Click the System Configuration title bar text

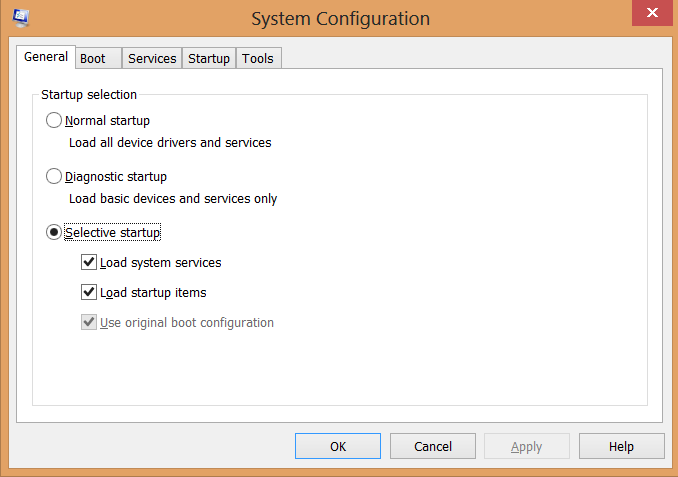coord(340,19)
